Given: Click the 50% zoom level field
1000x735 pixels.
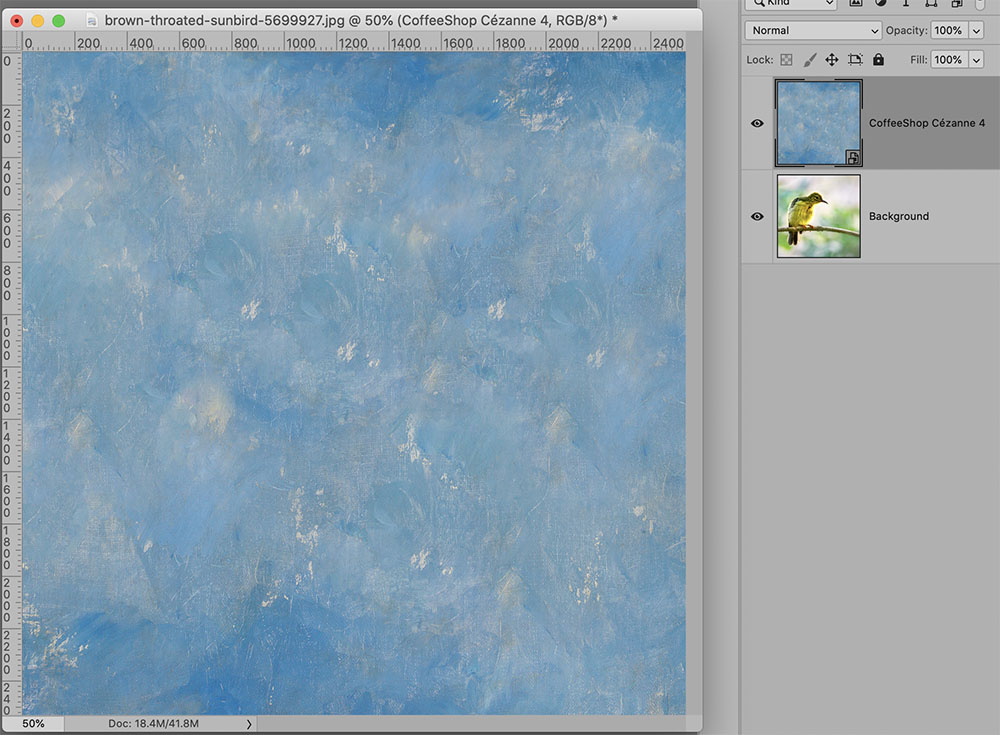Looking at the screenshot, I should pos(33,724).
